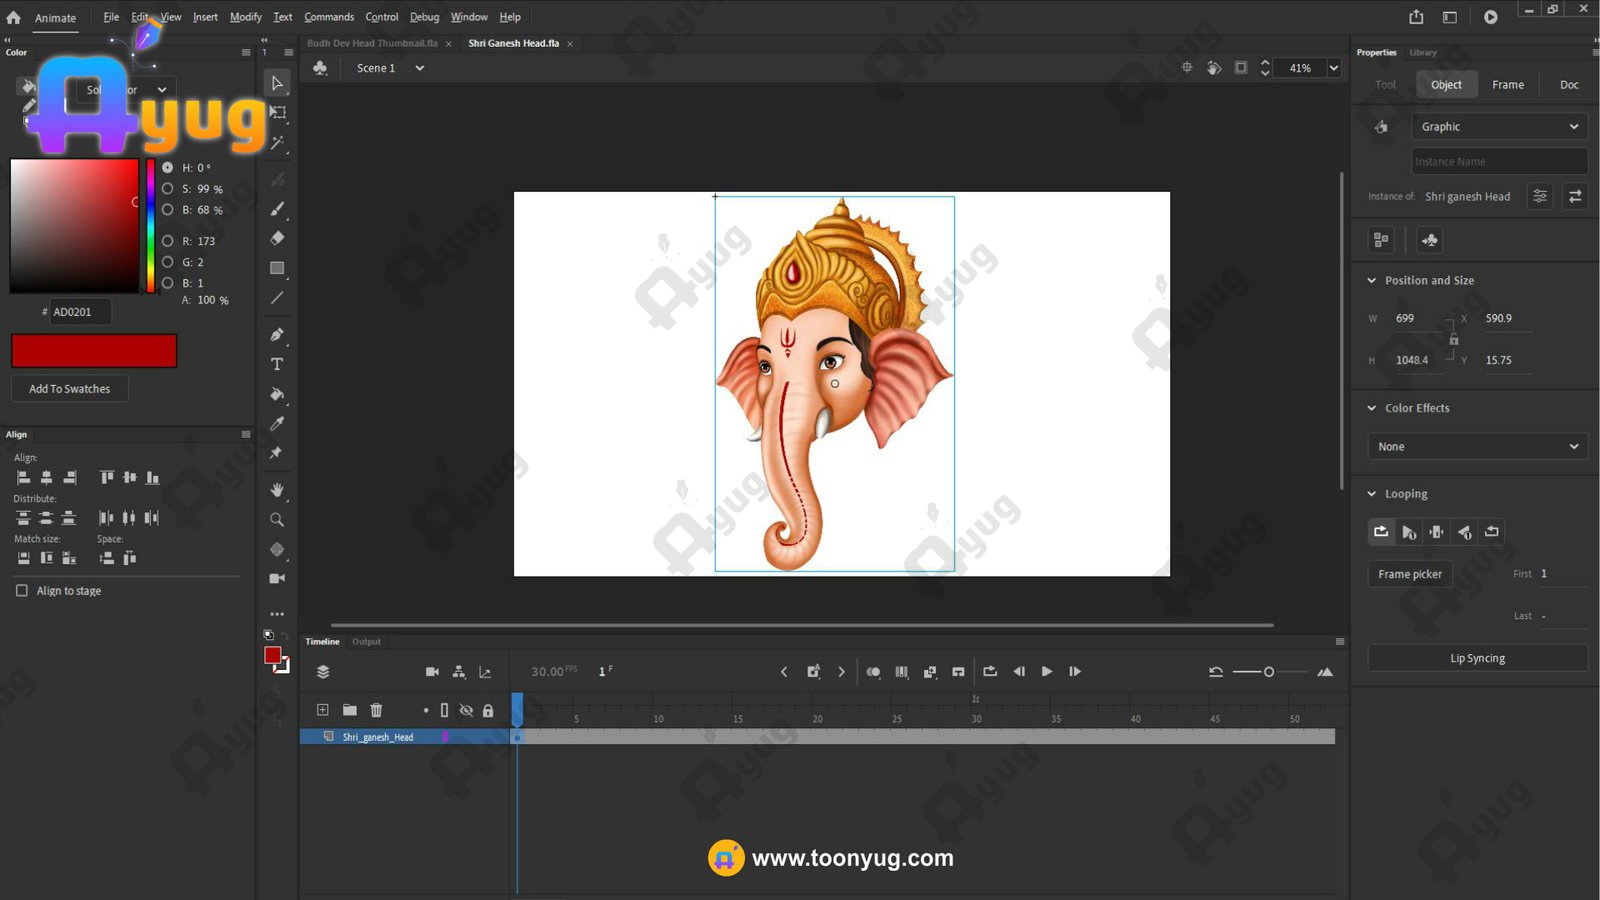Select the Text tool
Viewport: 1600px width, 900px height.
tap(277, 364)
